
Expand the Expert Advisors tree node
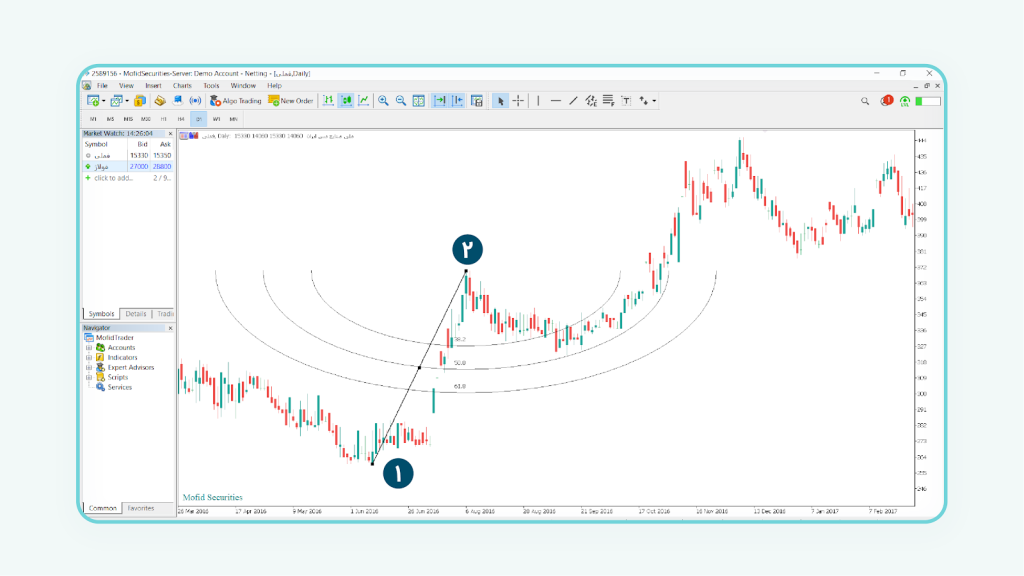tap(89, 368)
